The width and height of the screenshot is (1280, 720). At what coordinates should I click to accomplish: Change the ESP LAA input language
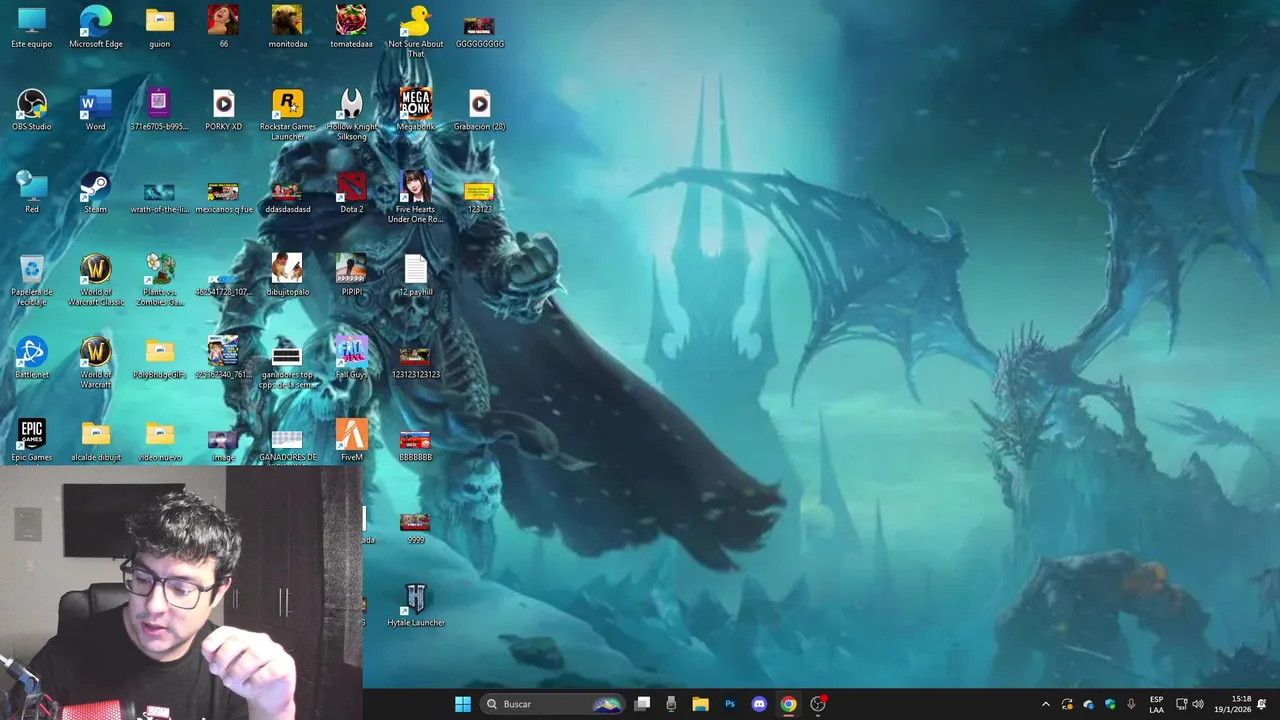[x=1156, y=704]
